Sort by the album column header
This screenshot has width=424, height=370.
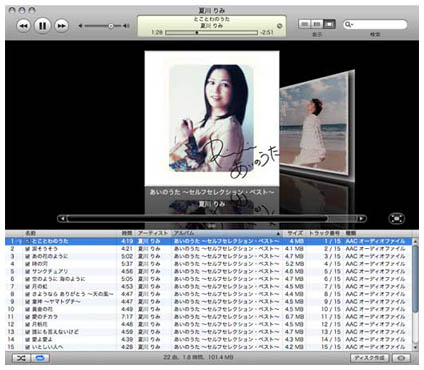[227, 233]
